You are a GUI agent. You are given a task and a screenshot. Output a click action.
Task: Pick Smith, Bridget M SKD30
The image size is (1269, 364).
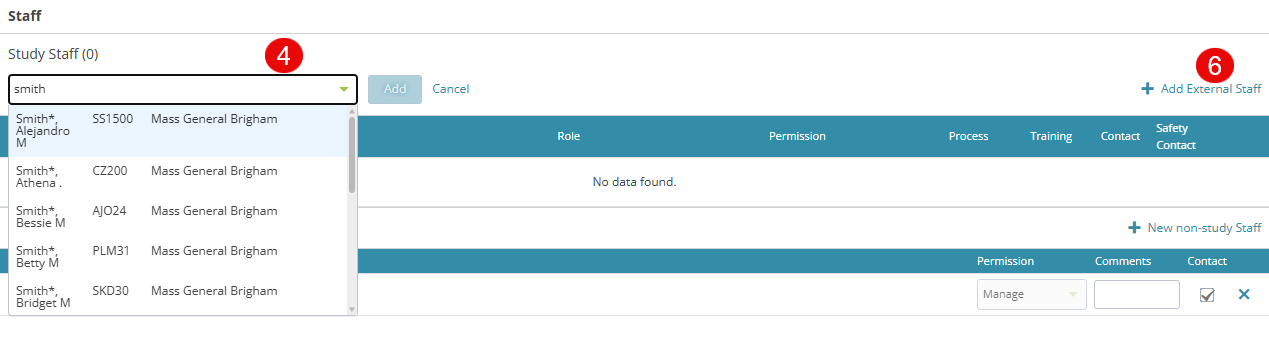(179, 296)
